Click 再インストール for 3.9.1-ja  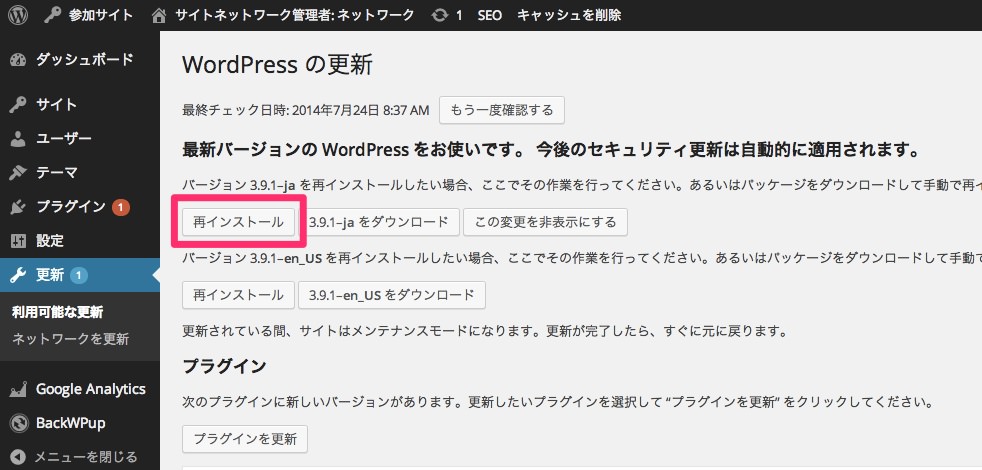pyautogui.click(x=238, y=222)
